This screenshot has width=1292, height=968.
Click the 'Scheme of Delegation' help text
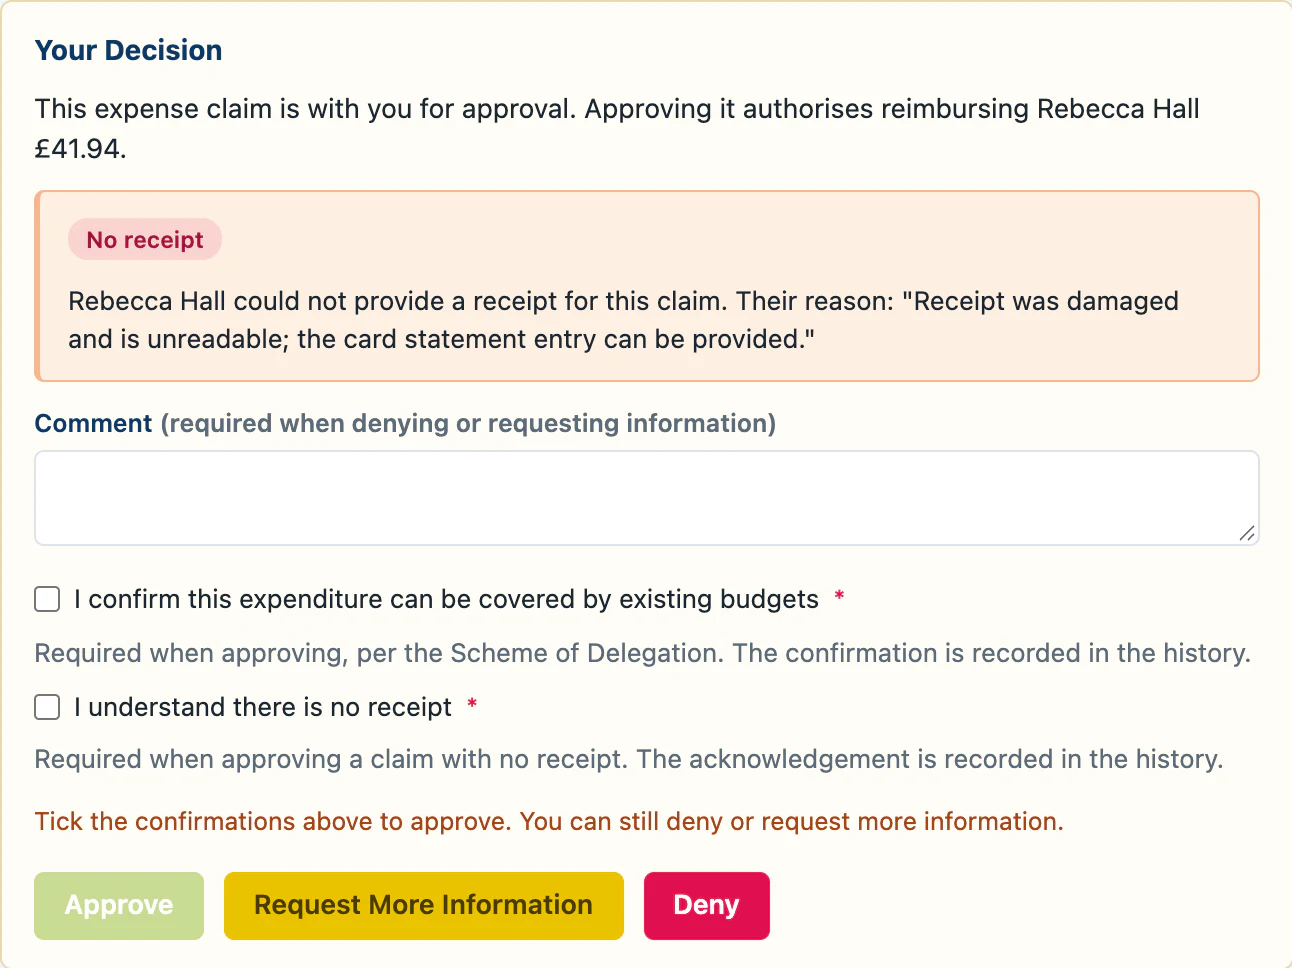click(643, 653)
